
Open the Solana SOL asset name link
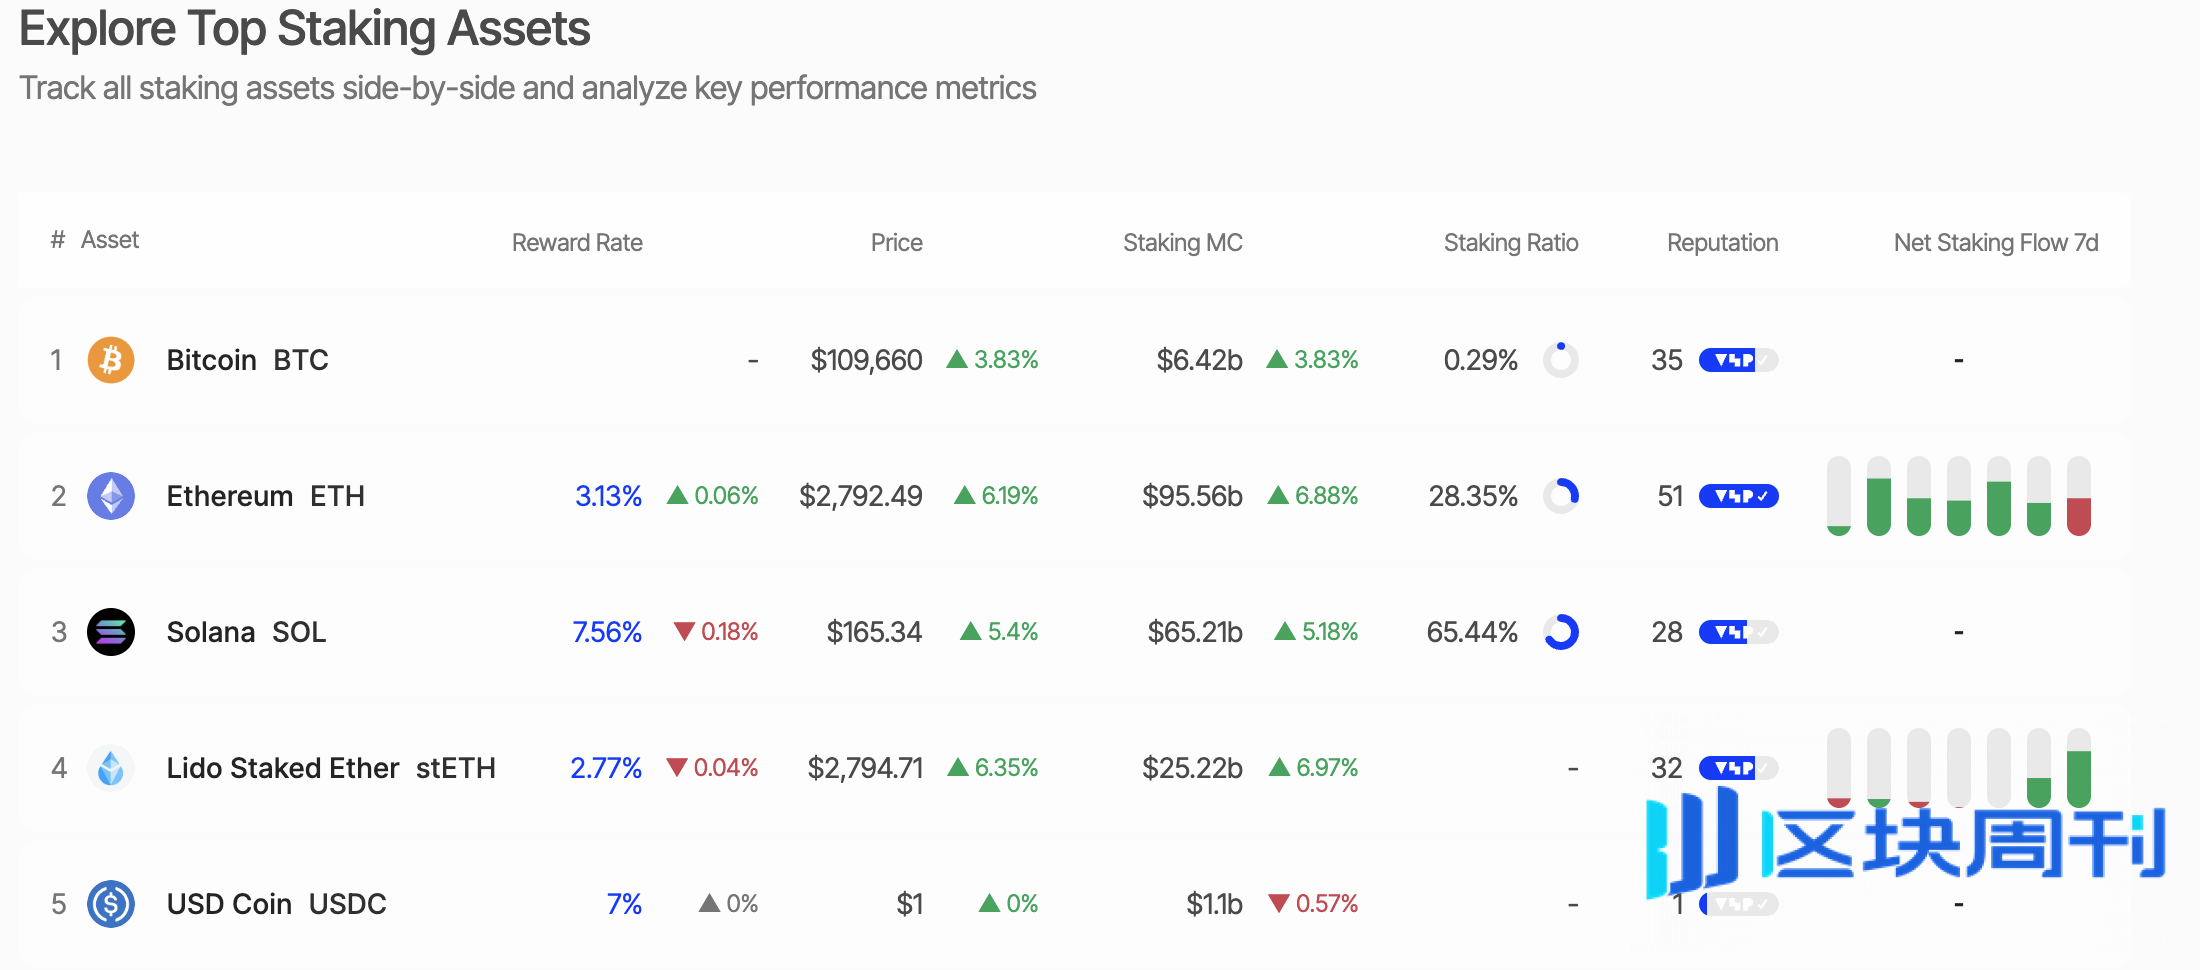tap(246, 632)
